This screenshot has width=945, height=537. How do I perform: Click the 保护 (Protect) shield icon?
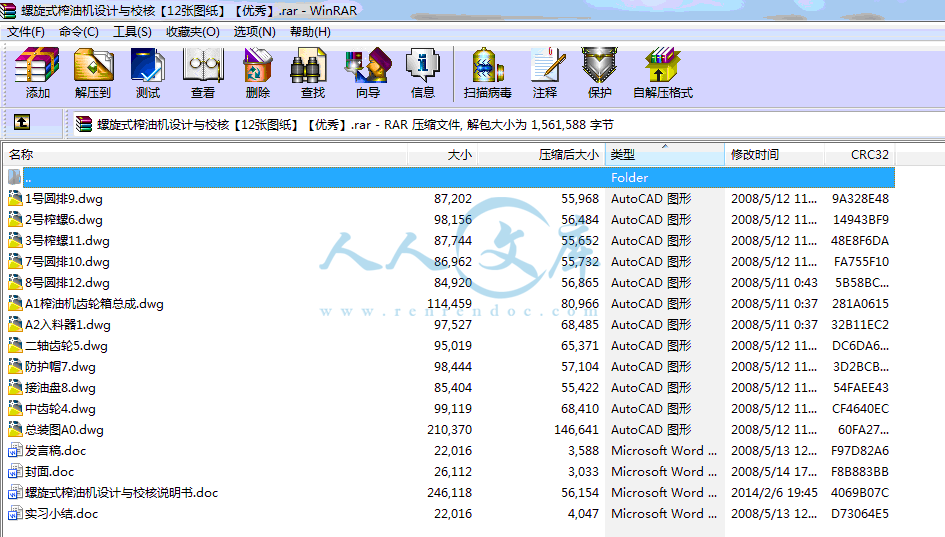coord(599,66)
